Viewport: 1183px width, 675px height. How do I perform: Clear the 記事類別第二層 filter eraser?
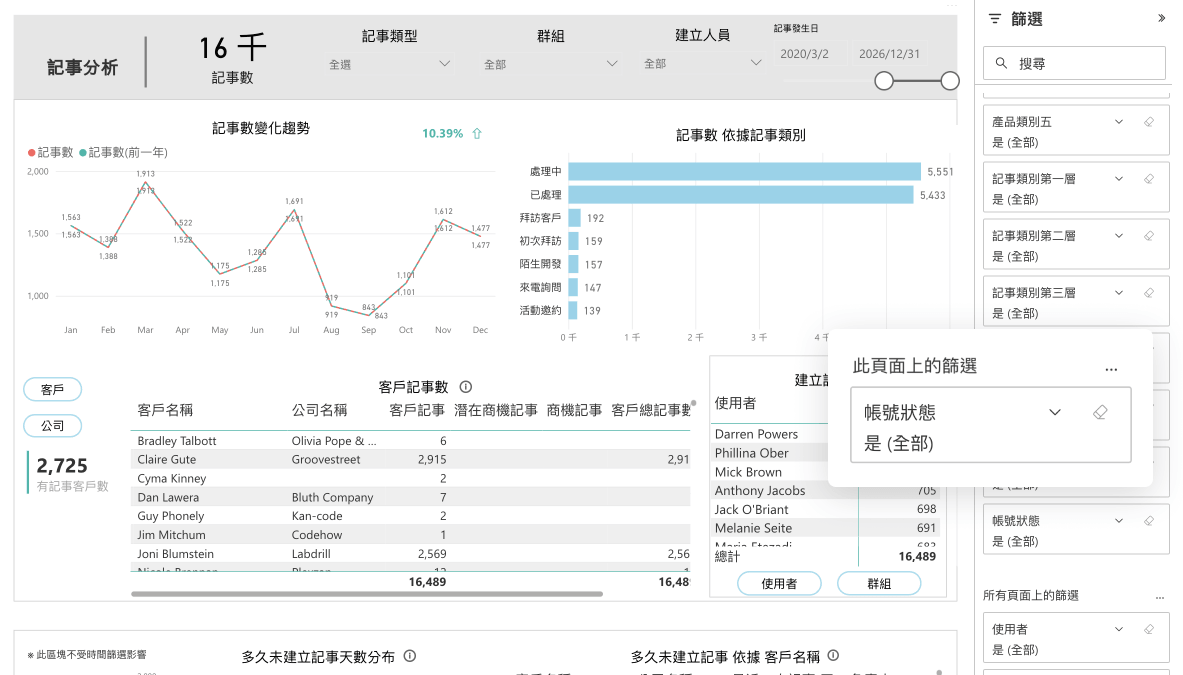click(x=1148, y=235)
